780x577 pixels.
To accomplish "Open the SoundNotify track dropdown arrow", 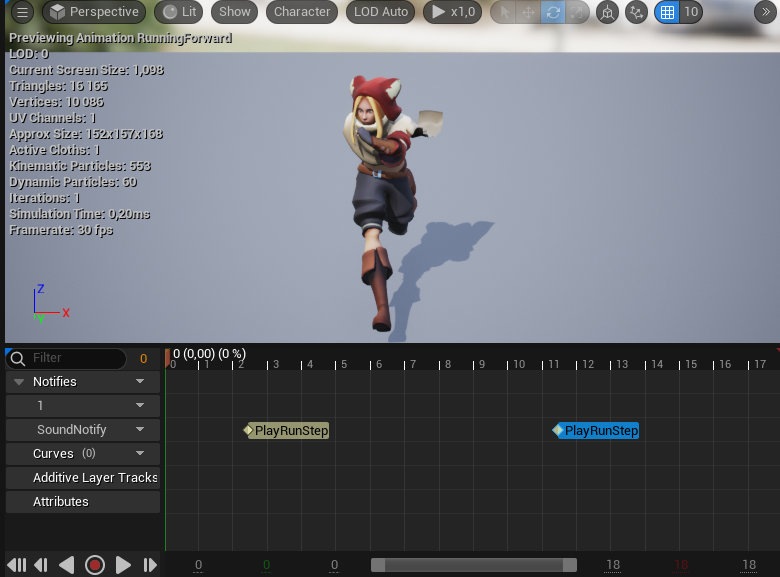I will (140, 429).
